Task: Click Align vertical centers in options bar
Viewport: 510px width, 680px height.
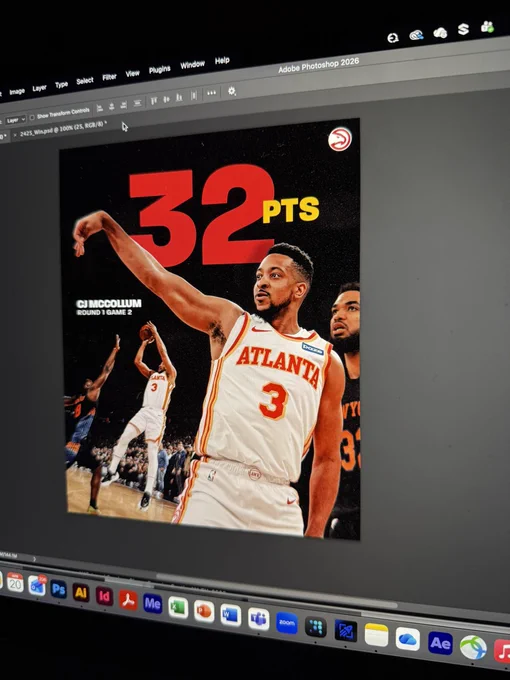Action: tap(166, 99)
